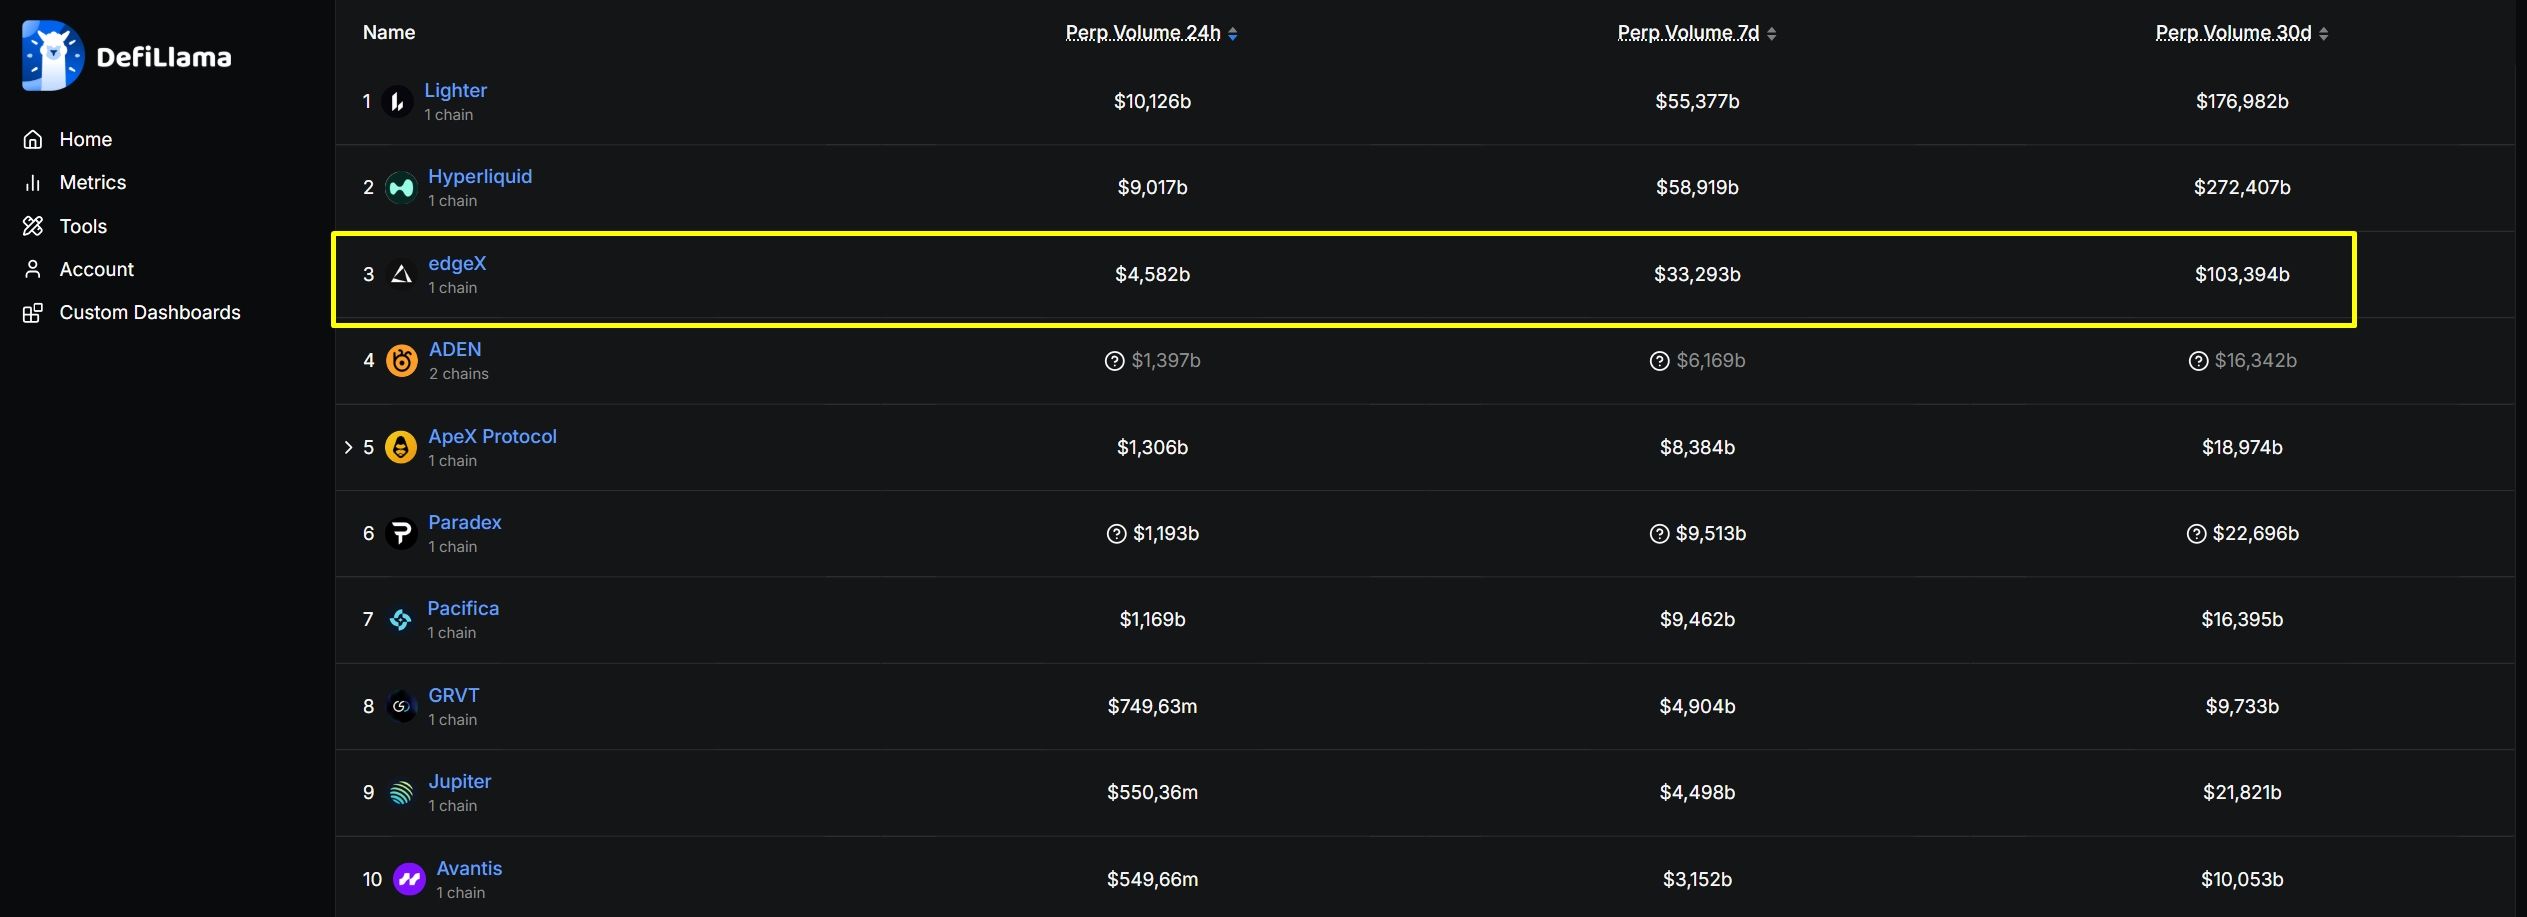Viewport: 2527px width, 917px height.
Task: Click the Jupiter protocol icon
Action: point(401,793)
